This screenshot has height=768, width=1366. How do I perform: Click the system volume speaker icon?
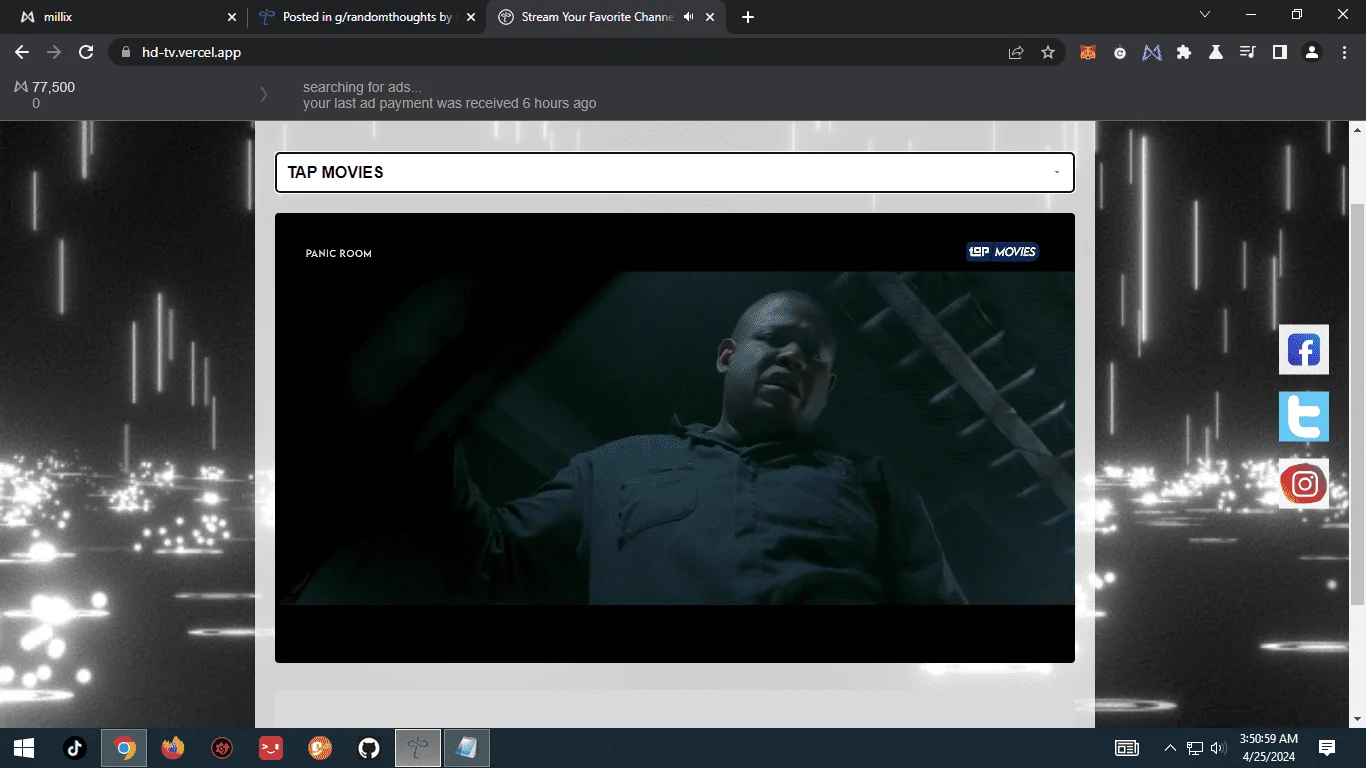pyautogui.click(x=1217, y=748)
